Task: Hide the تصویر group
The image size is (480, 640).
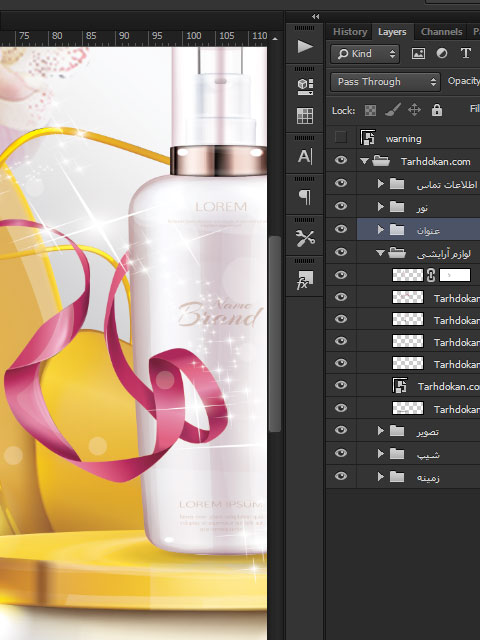Action: [341, 430]
